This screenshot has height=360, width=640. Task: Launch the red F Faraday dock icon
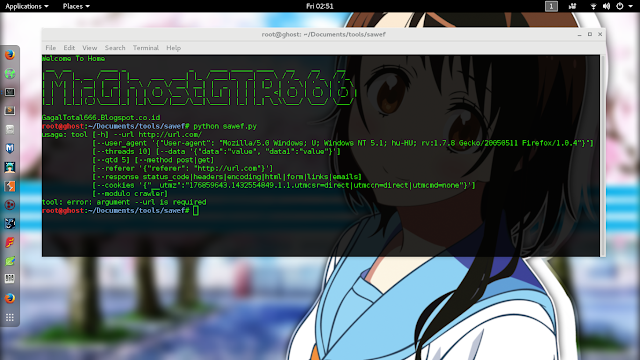[10, 242]
